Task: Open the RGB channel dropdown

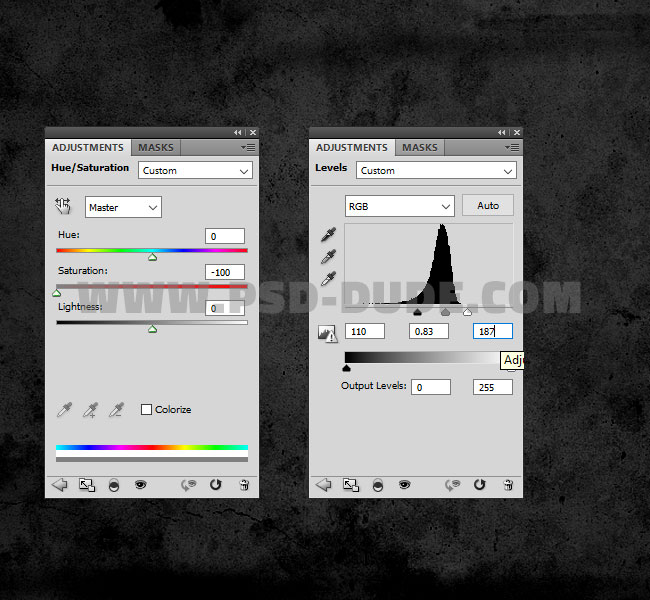Action: (x=399, y=206)
